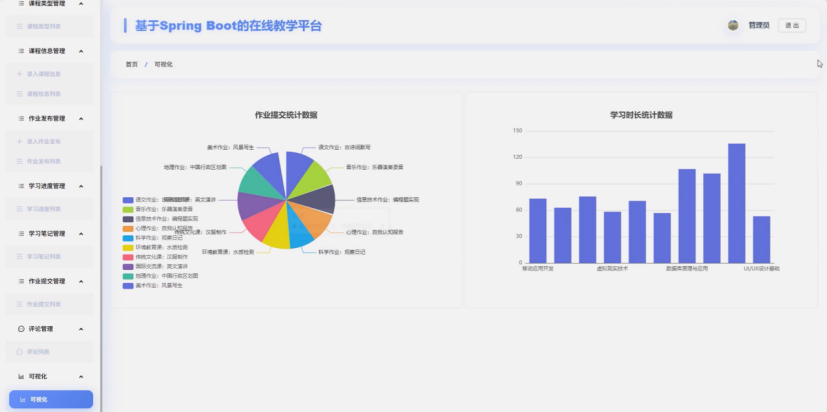Click the 学习时长统计数据 chart title
Viewport: 827px width, 412px height.
click(641, 115)
